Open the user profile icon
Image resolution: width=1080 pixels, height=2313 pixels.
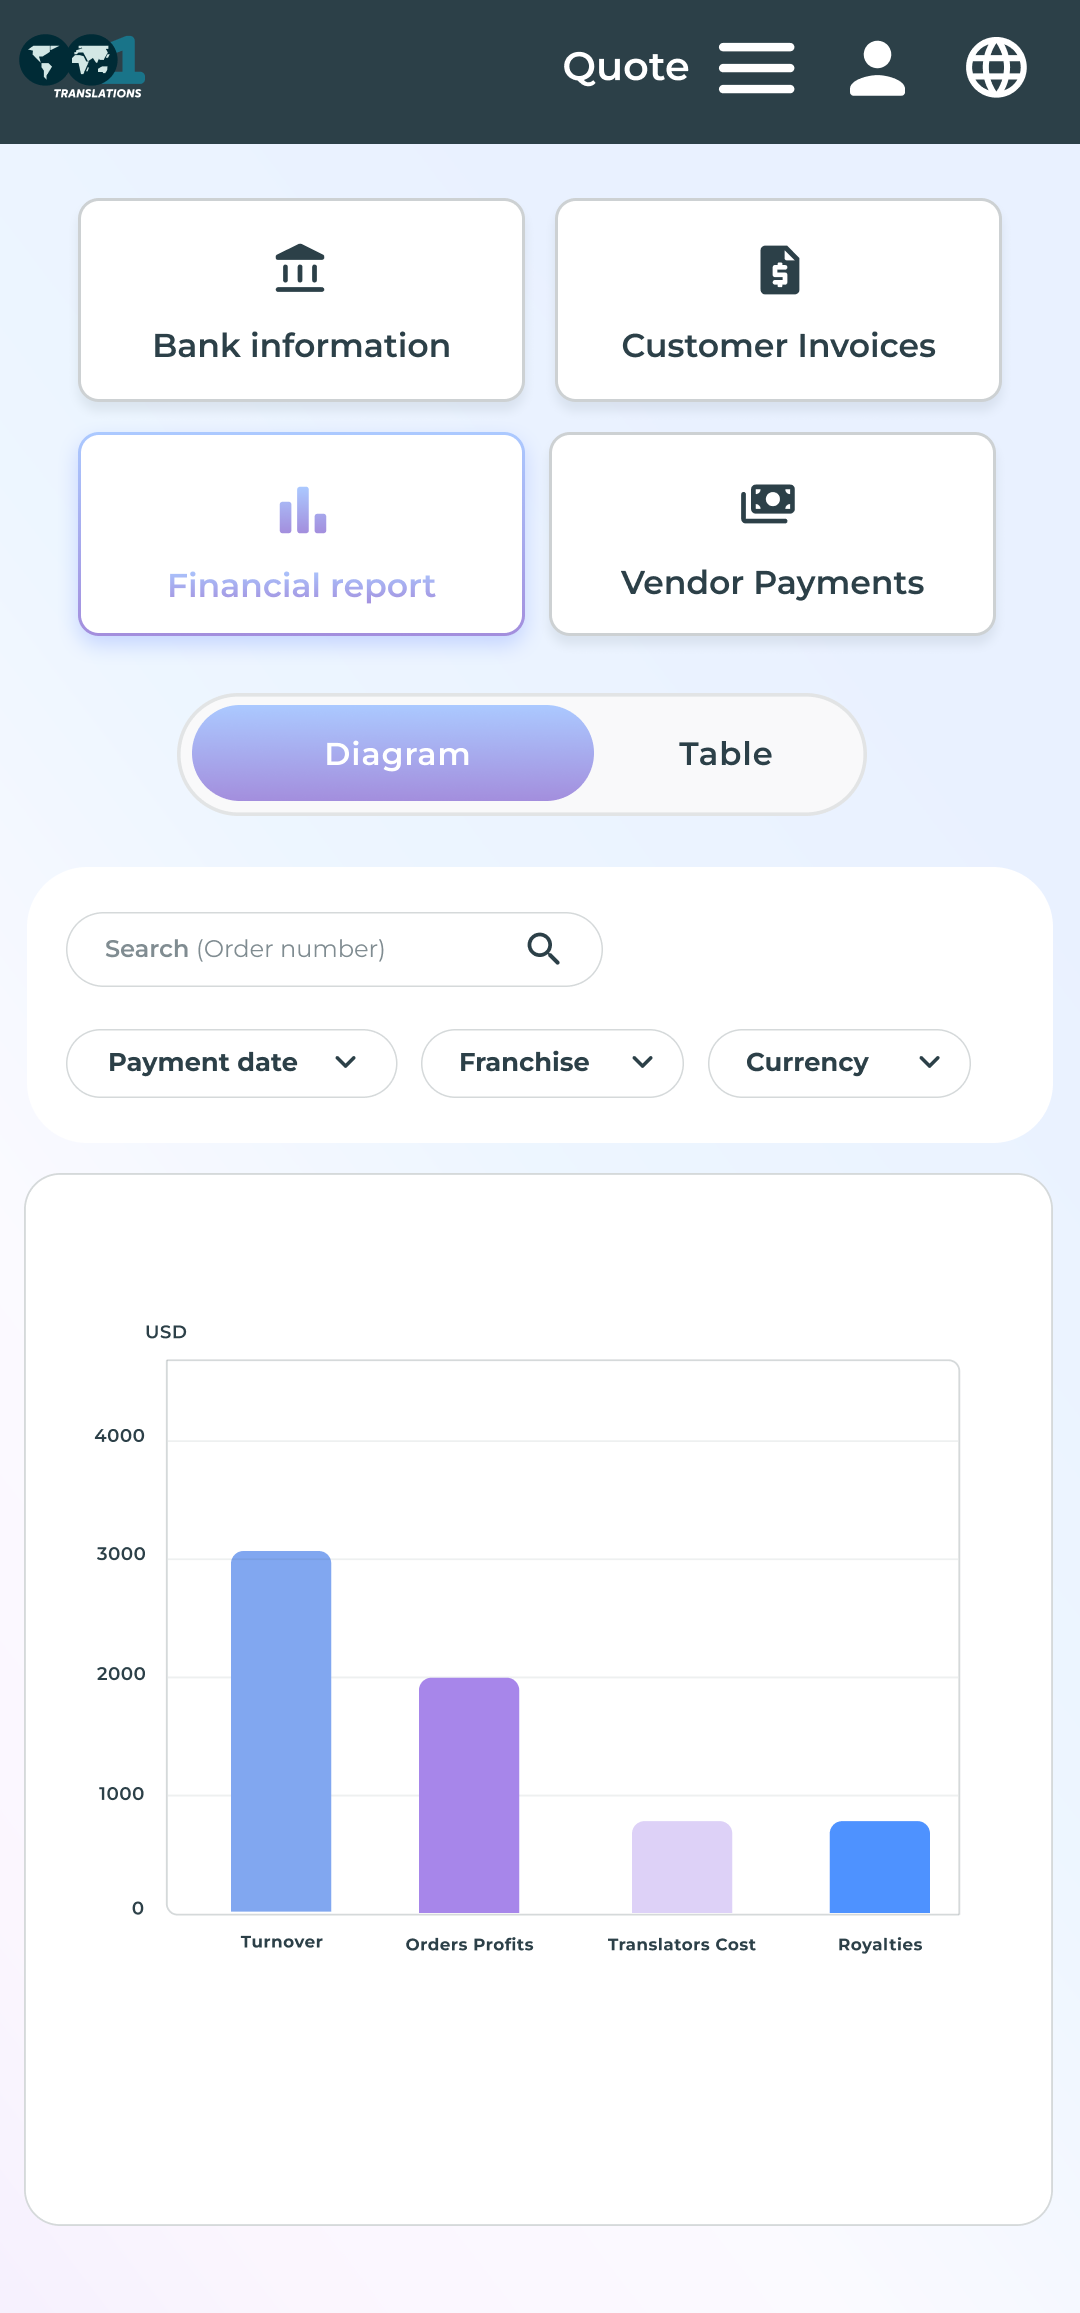pos(877,68)
